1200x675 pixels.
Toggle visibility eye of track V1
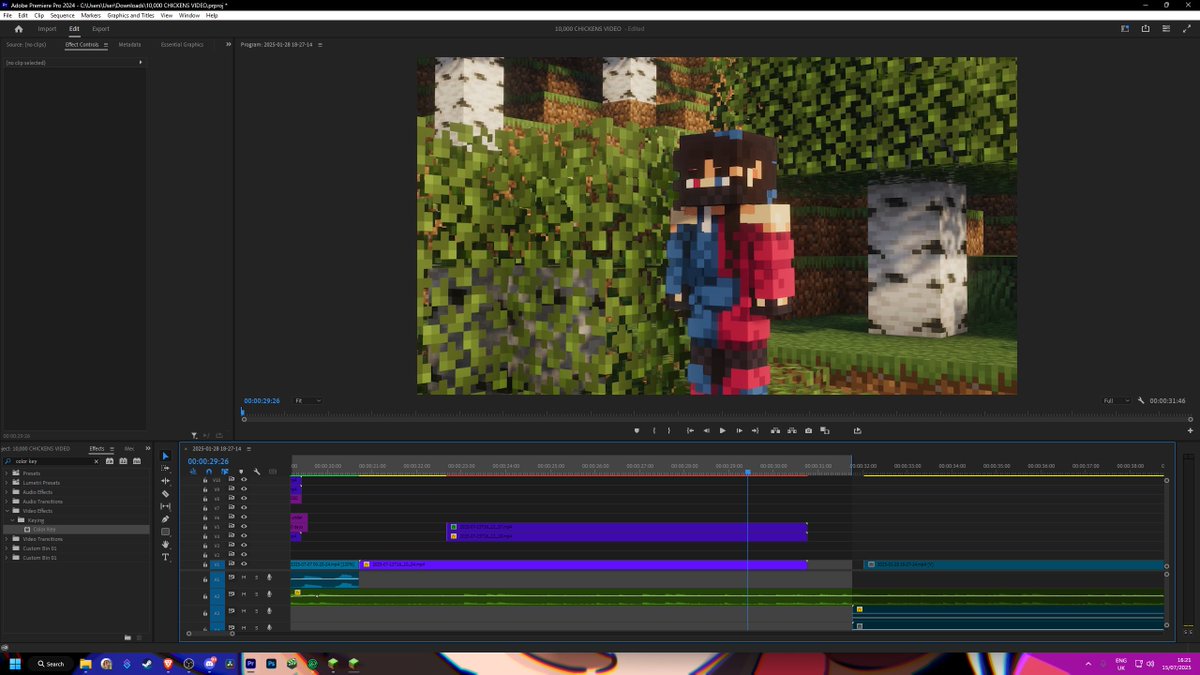pyautogui.click(x=243, y=564)
